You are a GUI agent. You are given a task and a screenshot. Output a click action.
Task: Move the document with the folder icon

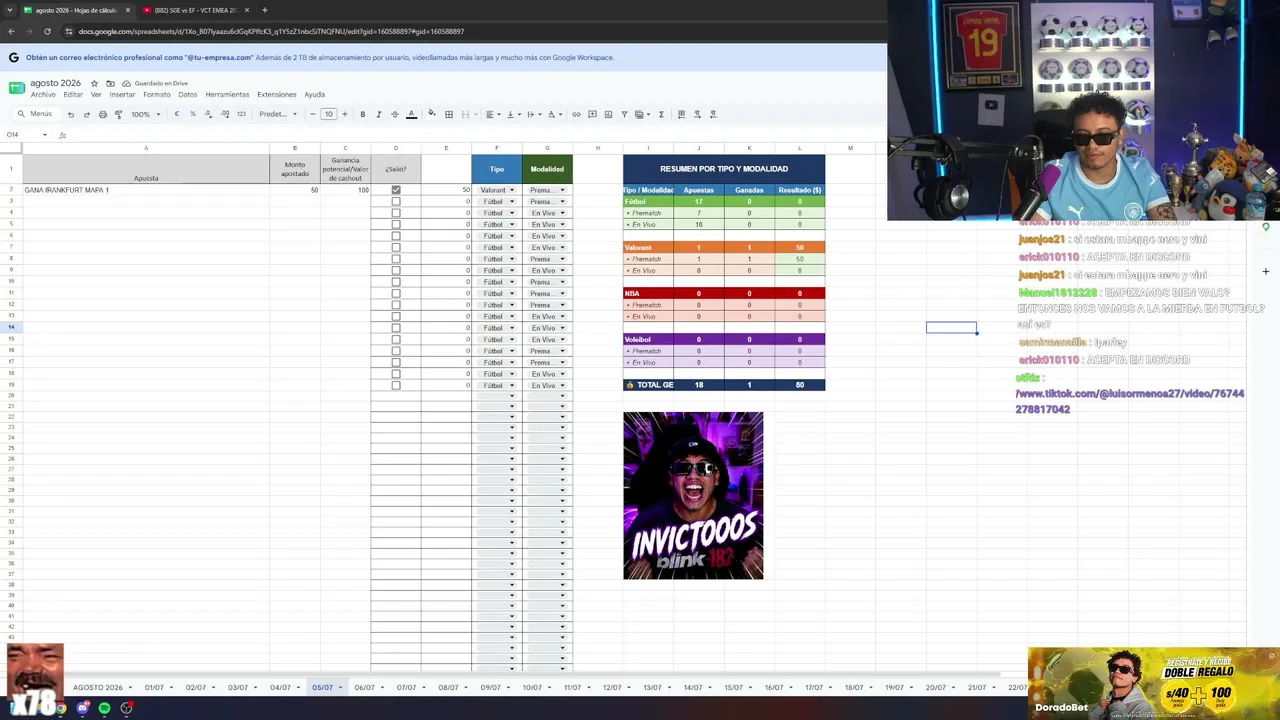pos(110,83)
